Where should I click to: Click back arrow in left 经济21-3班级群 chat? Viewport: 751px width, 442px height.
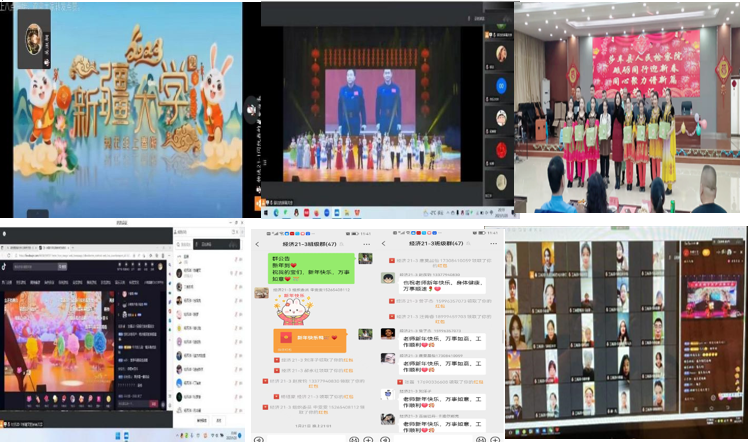(x=257, y=243)
